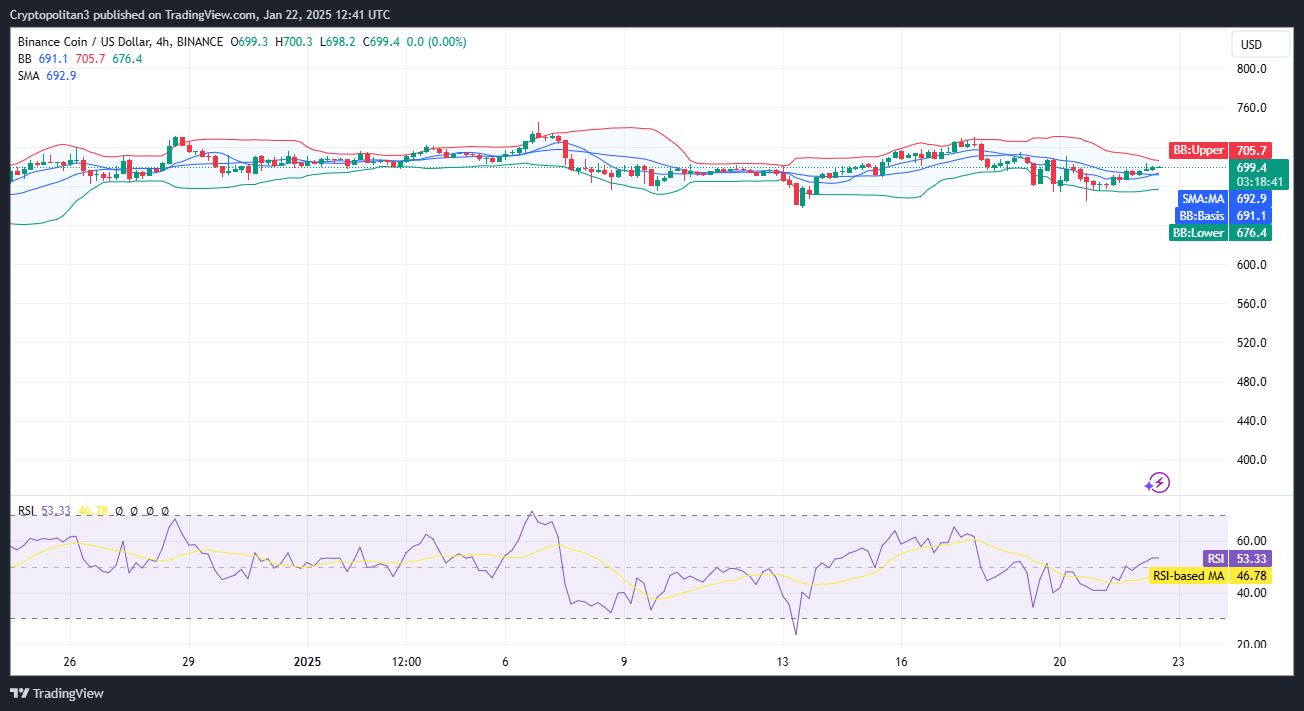Select the SMA indicator legend

click(x=28, y=76)
